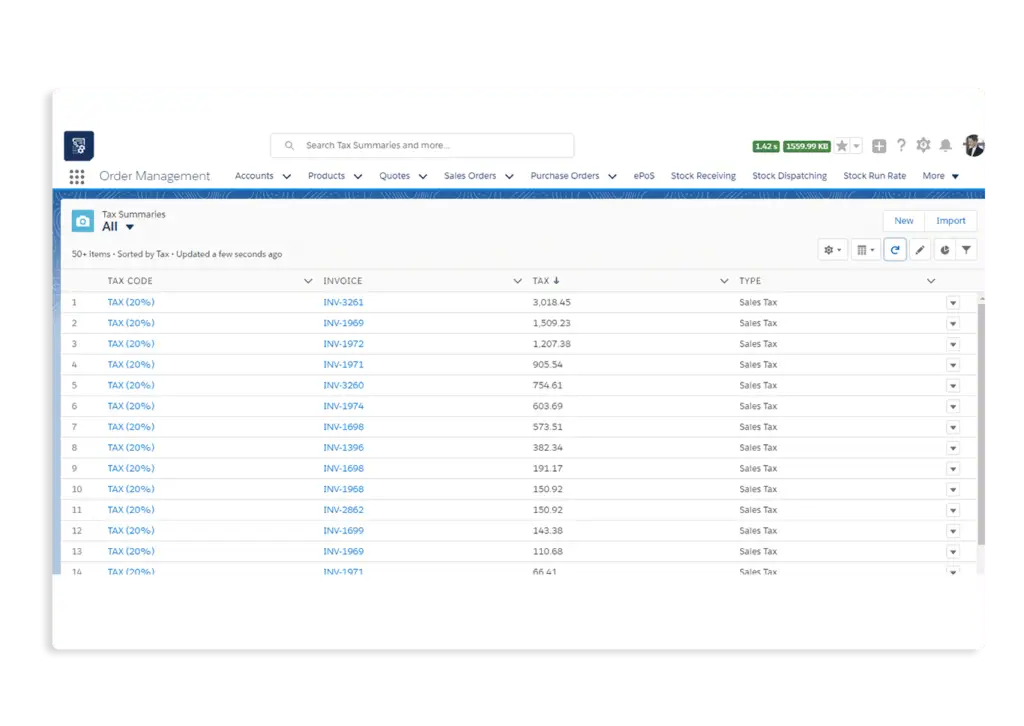This screenshot has width=1024, height=726.
Task: Open the TAX (20%) link in row 1
Action: (131, 302)
